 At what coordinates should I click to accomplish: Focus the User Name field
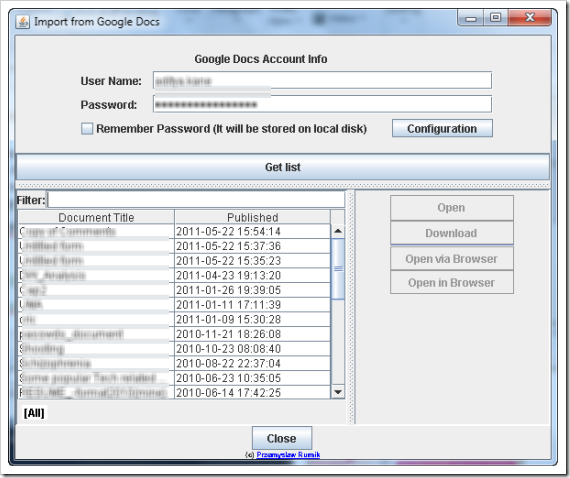click(x=322, y=80)
